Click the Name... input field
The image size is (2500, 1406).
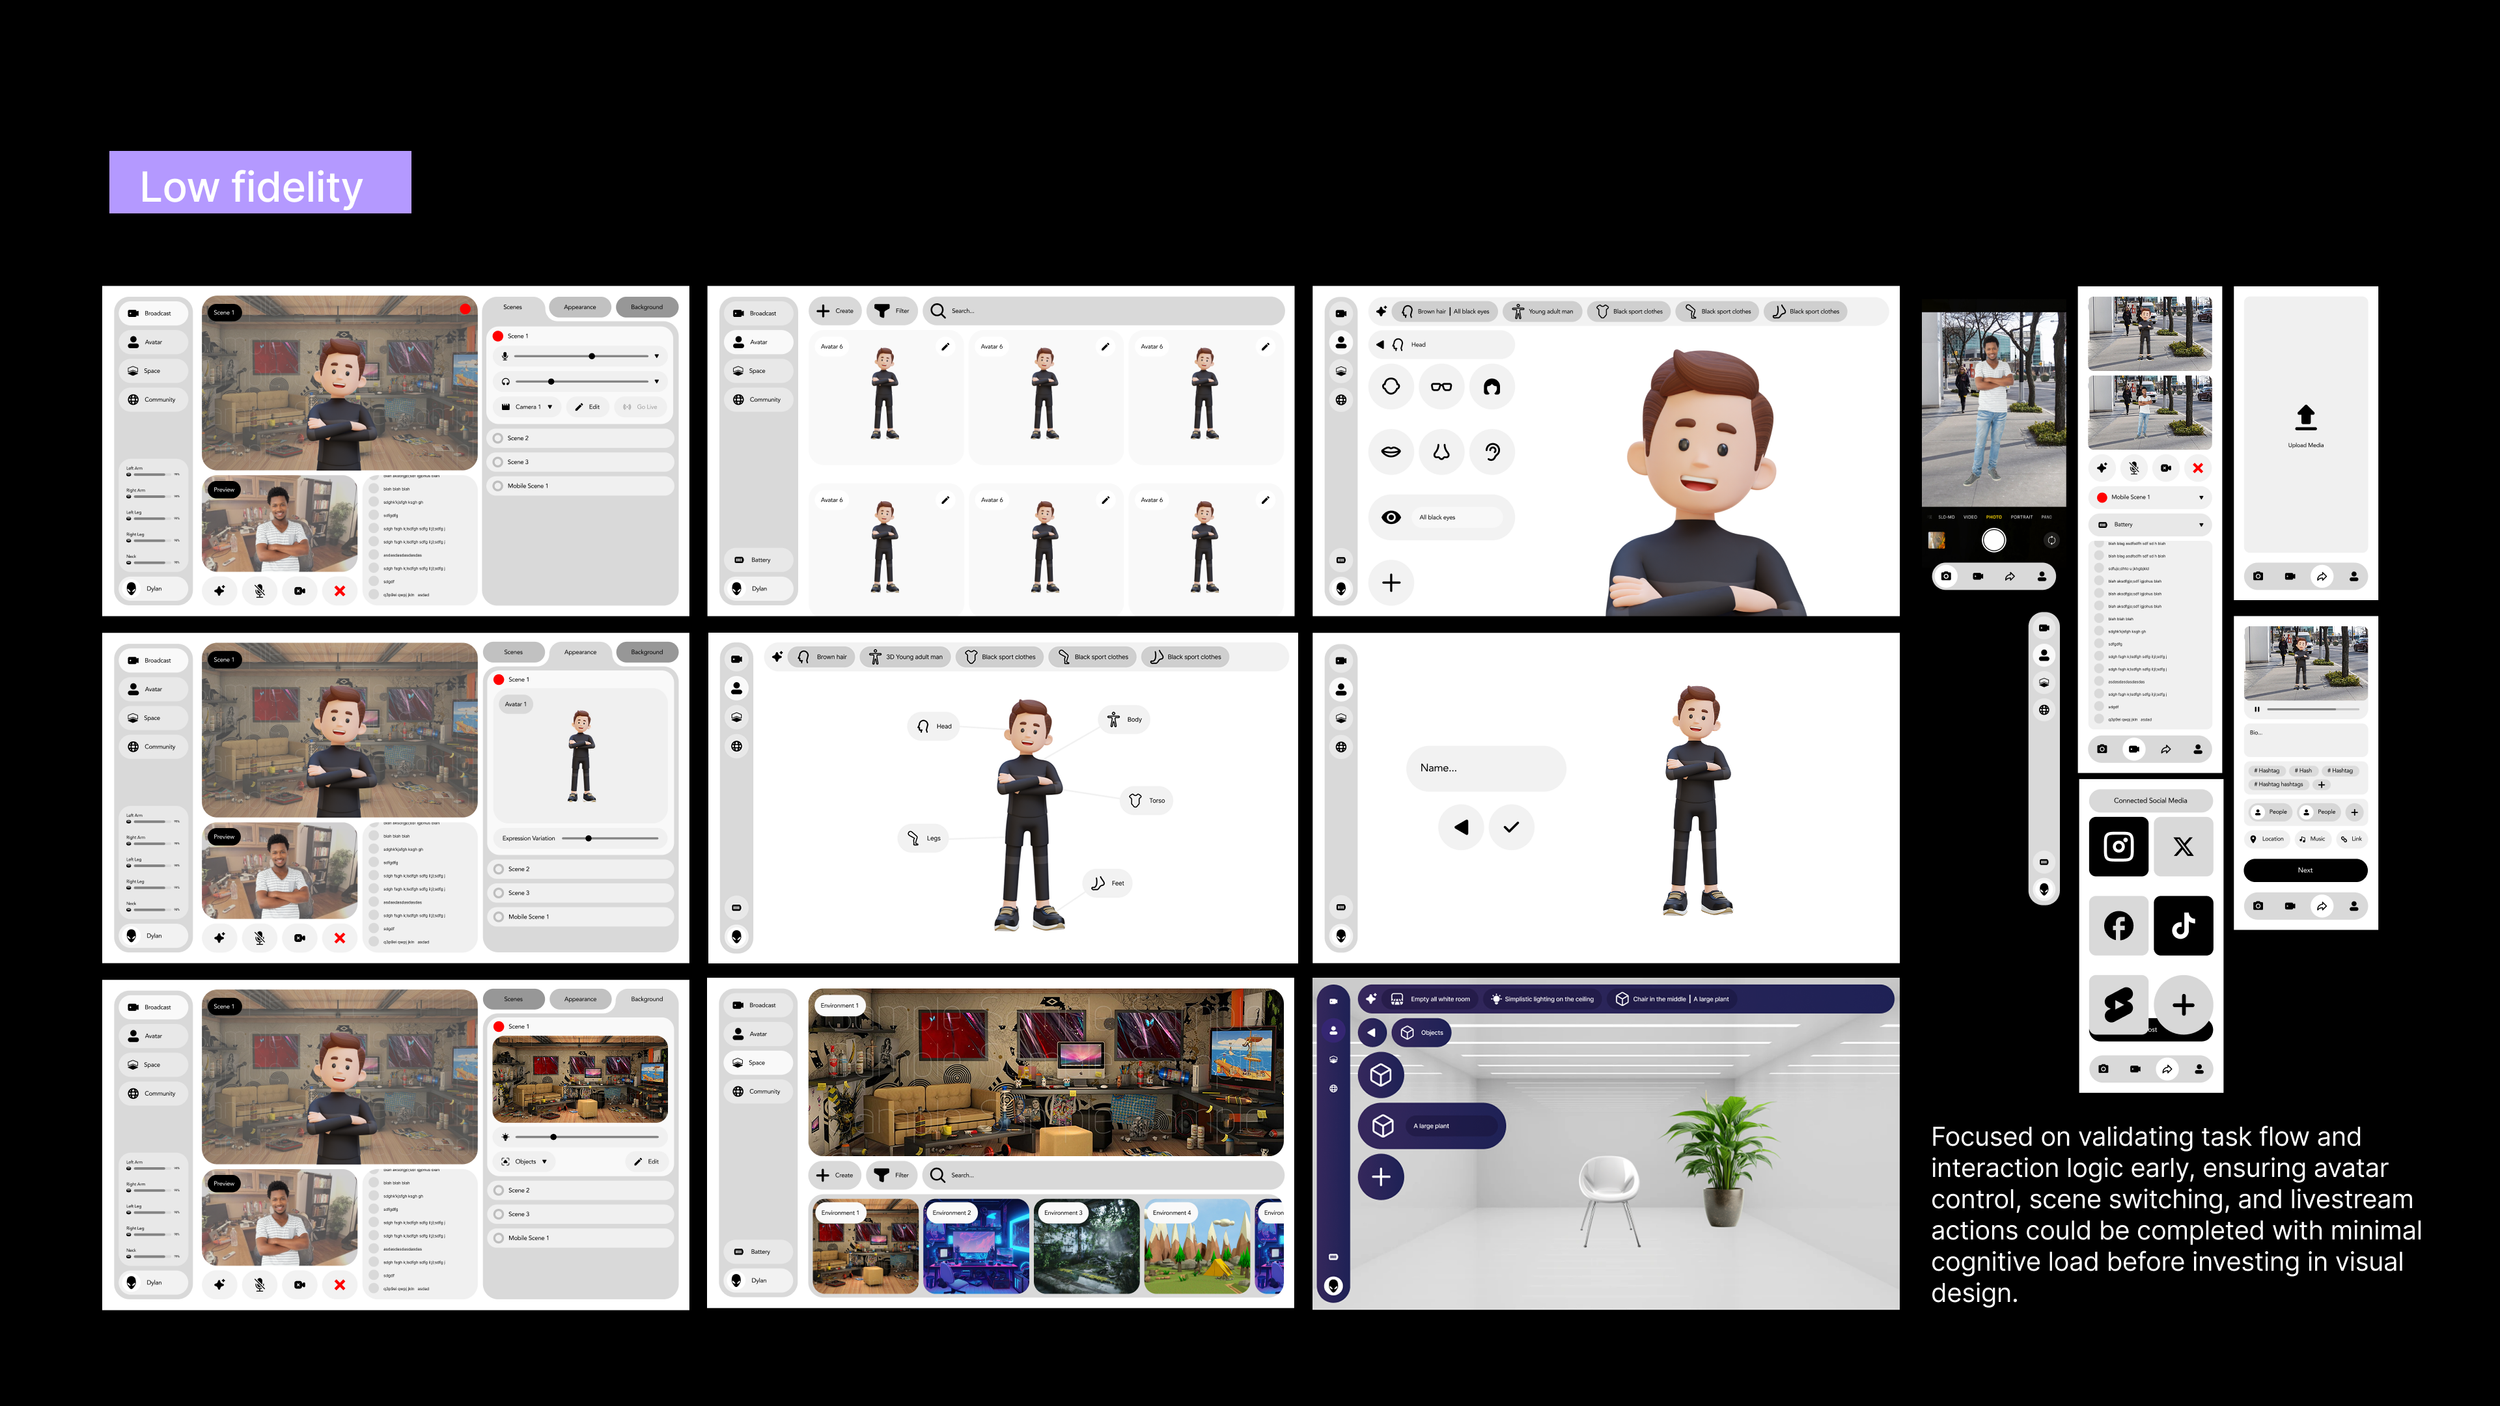pos(1485,768)
